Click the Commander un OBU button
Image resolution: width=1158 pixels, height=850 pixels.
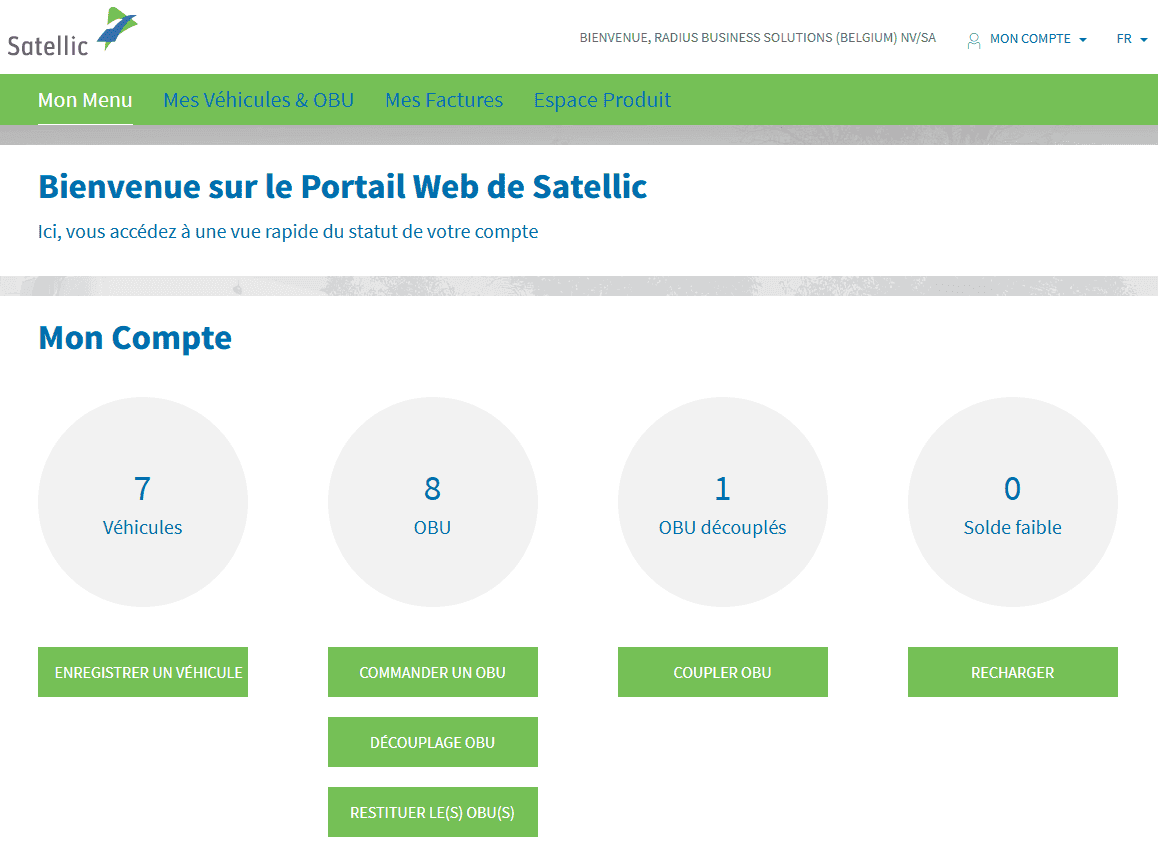(x=432, y=672)
